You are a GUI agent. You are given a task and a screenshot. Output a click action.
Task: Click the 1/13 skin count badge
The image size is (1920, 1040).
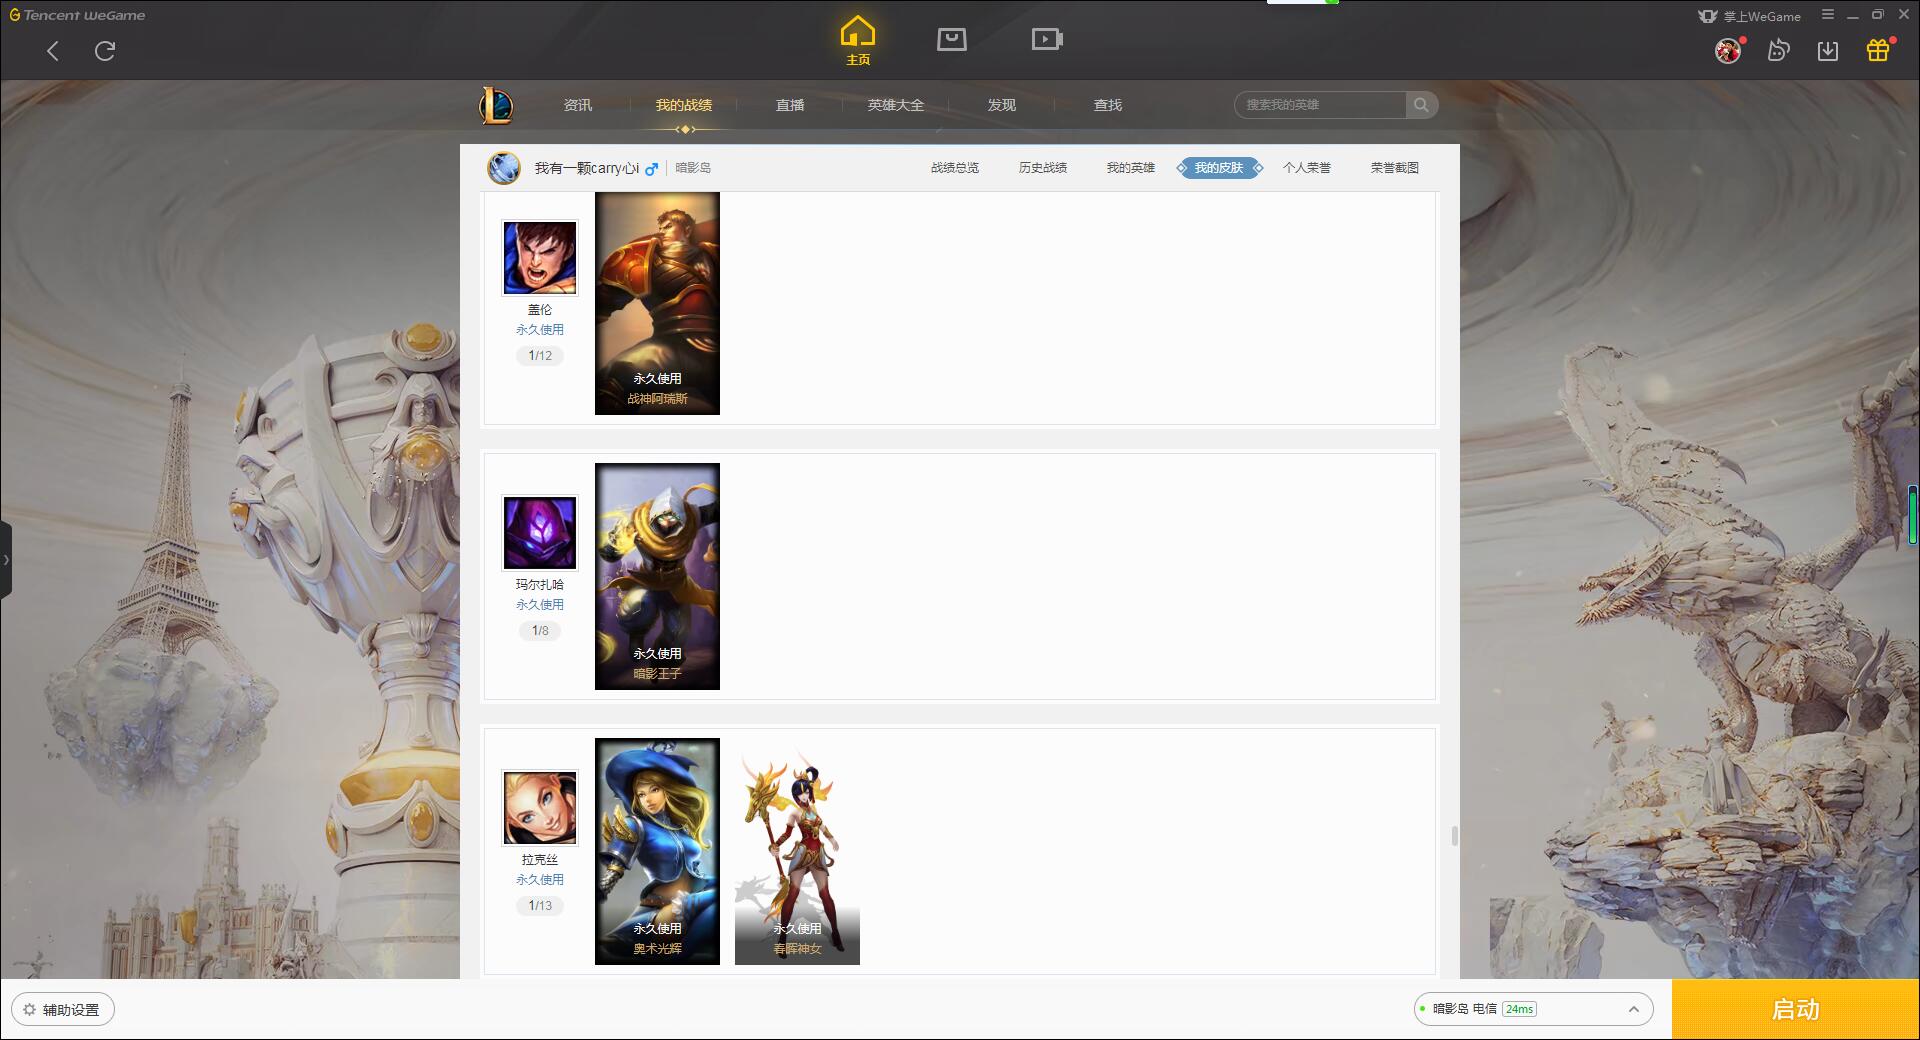point(540,906)
